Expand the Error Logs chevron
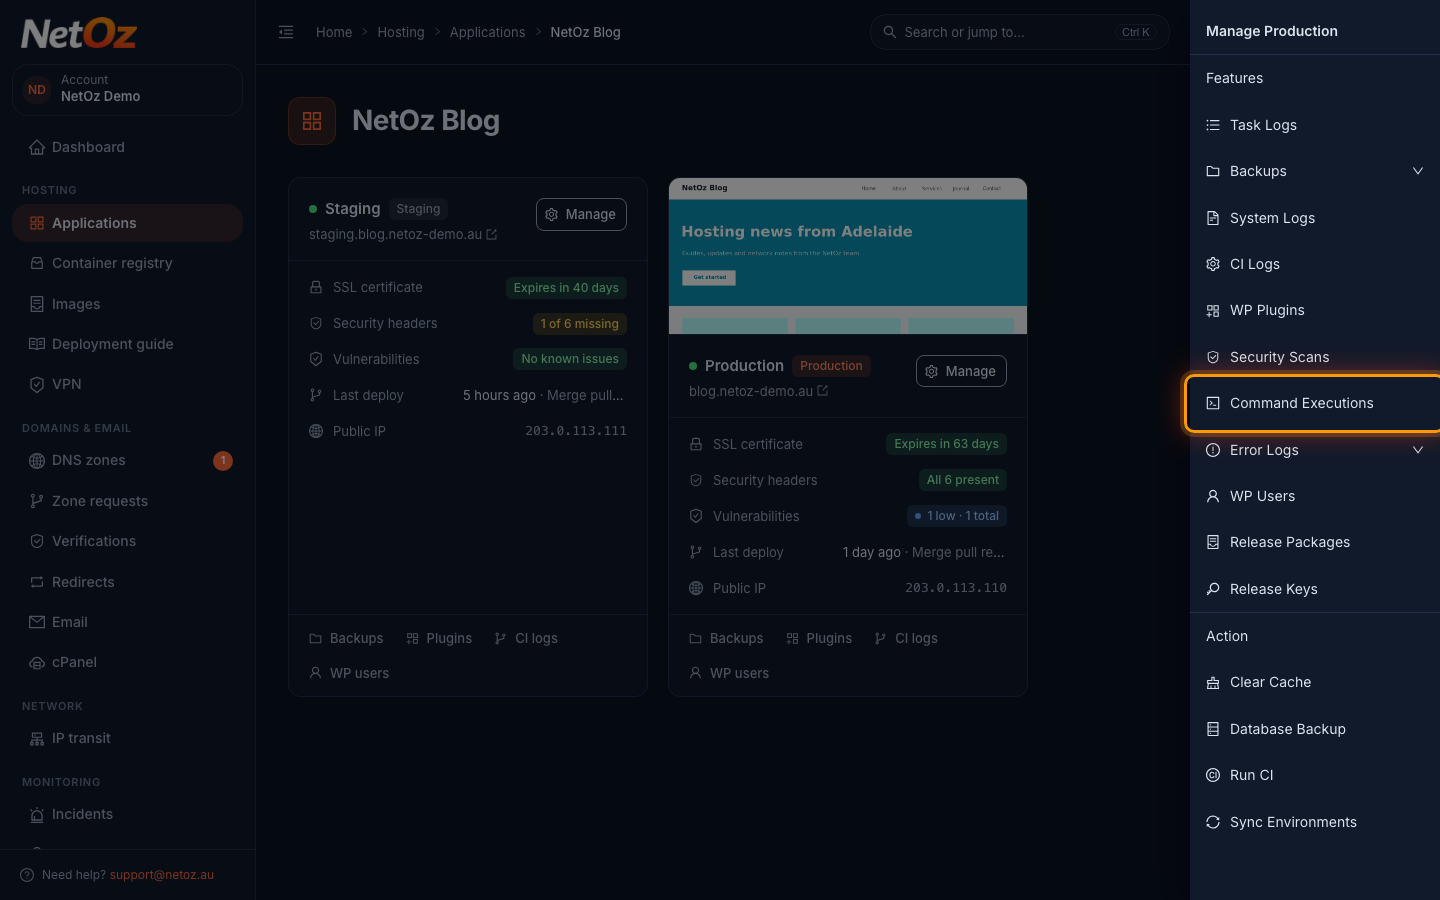 tap(1418, 450)
